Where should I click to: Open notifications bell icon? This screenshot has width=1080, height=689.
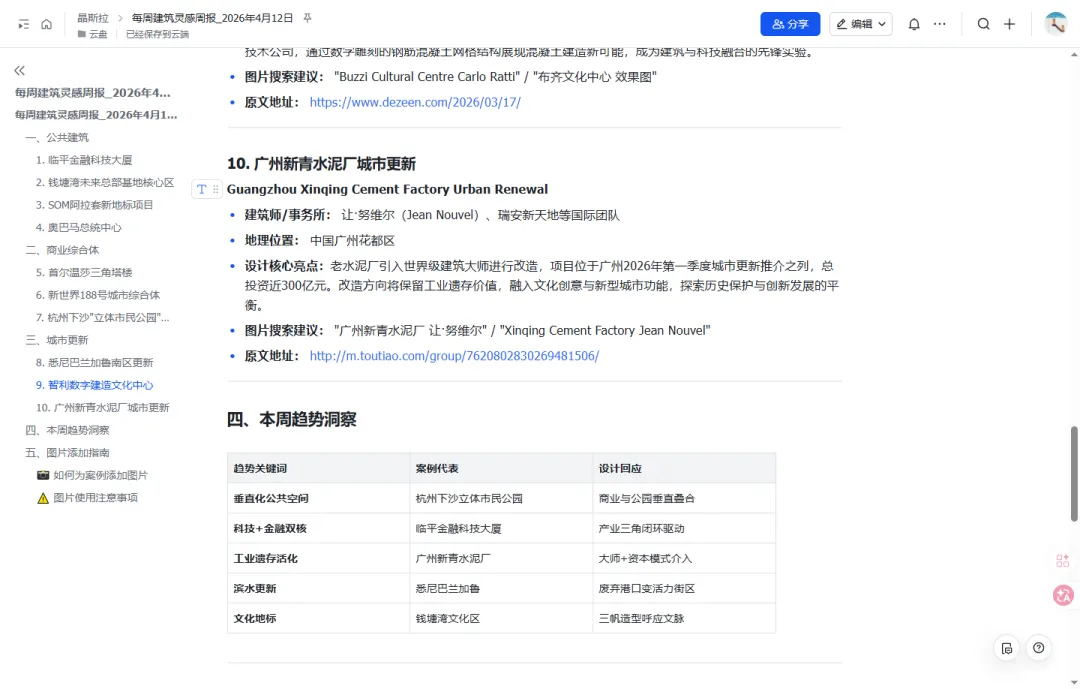914,24
